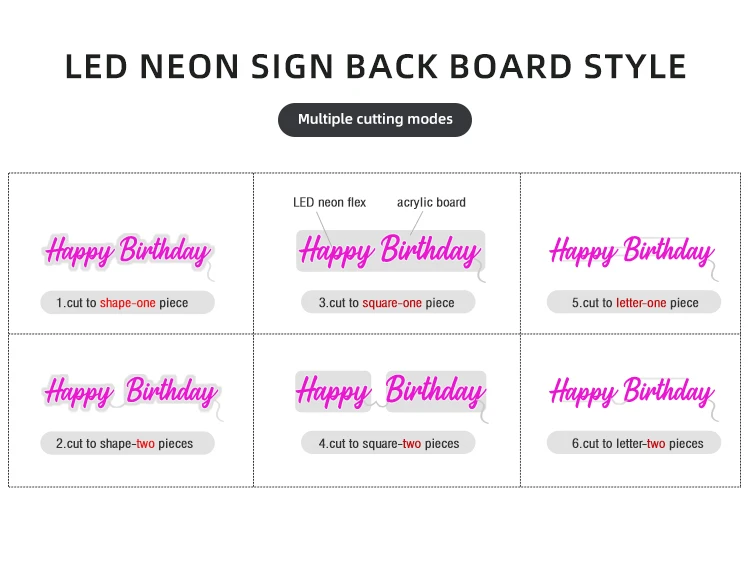Image resolution: width=750 pixels, height=565 pixels.
Task: Select the square-two pieces Happy Birthday sign
Action: [390, 391]
